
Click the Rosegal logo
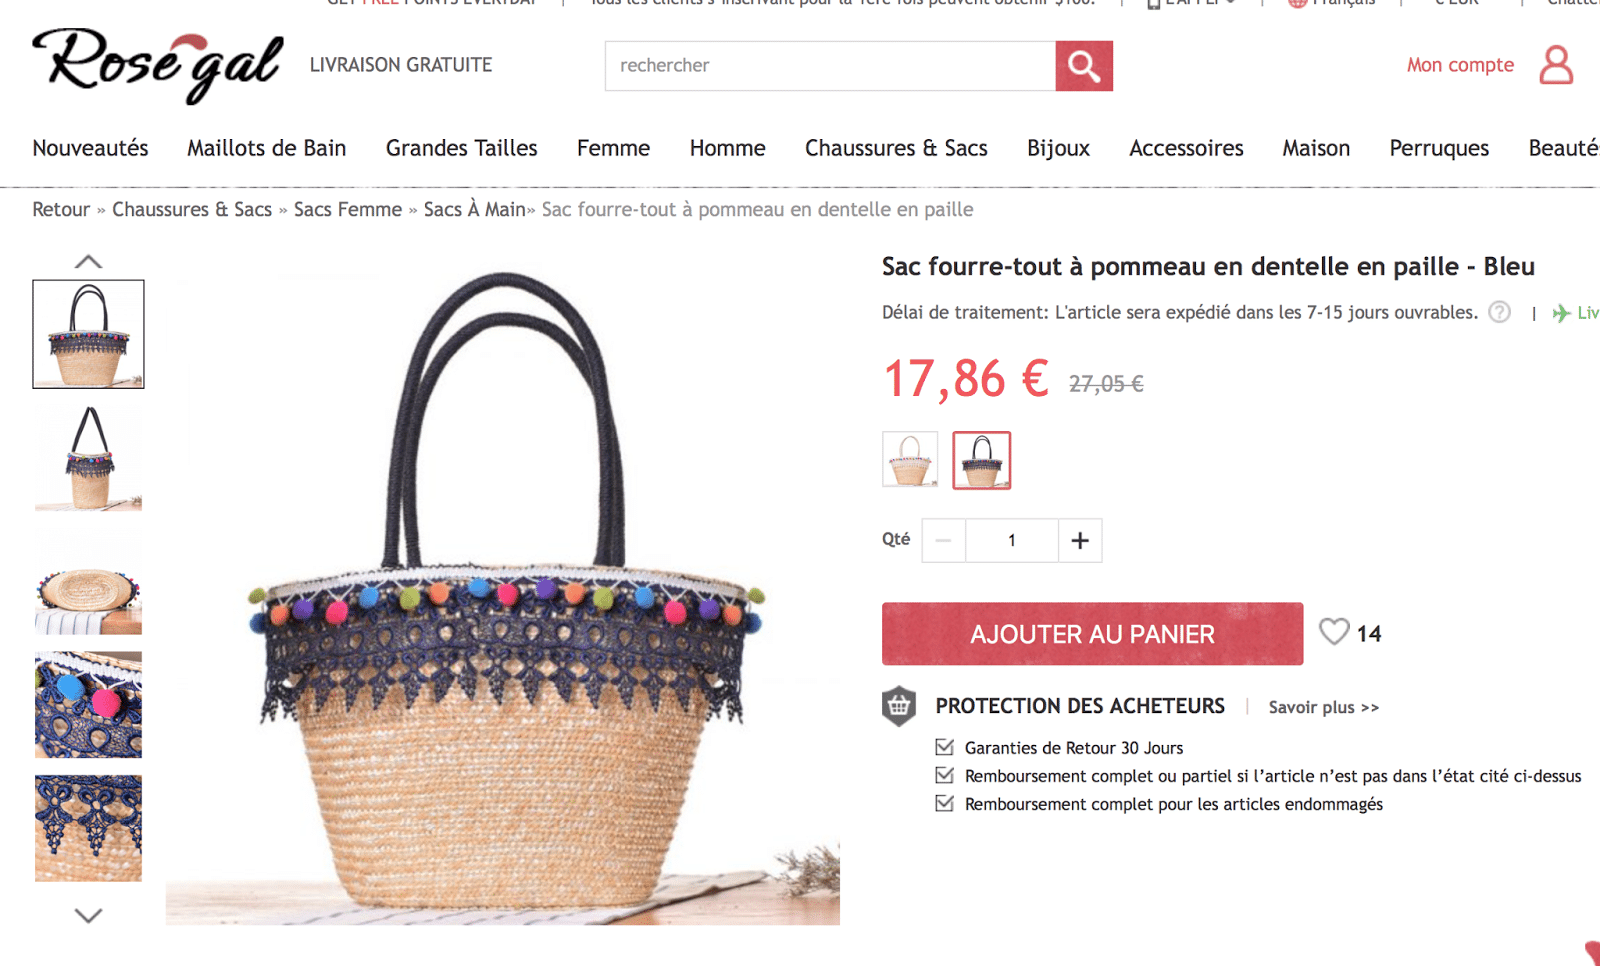158,65
